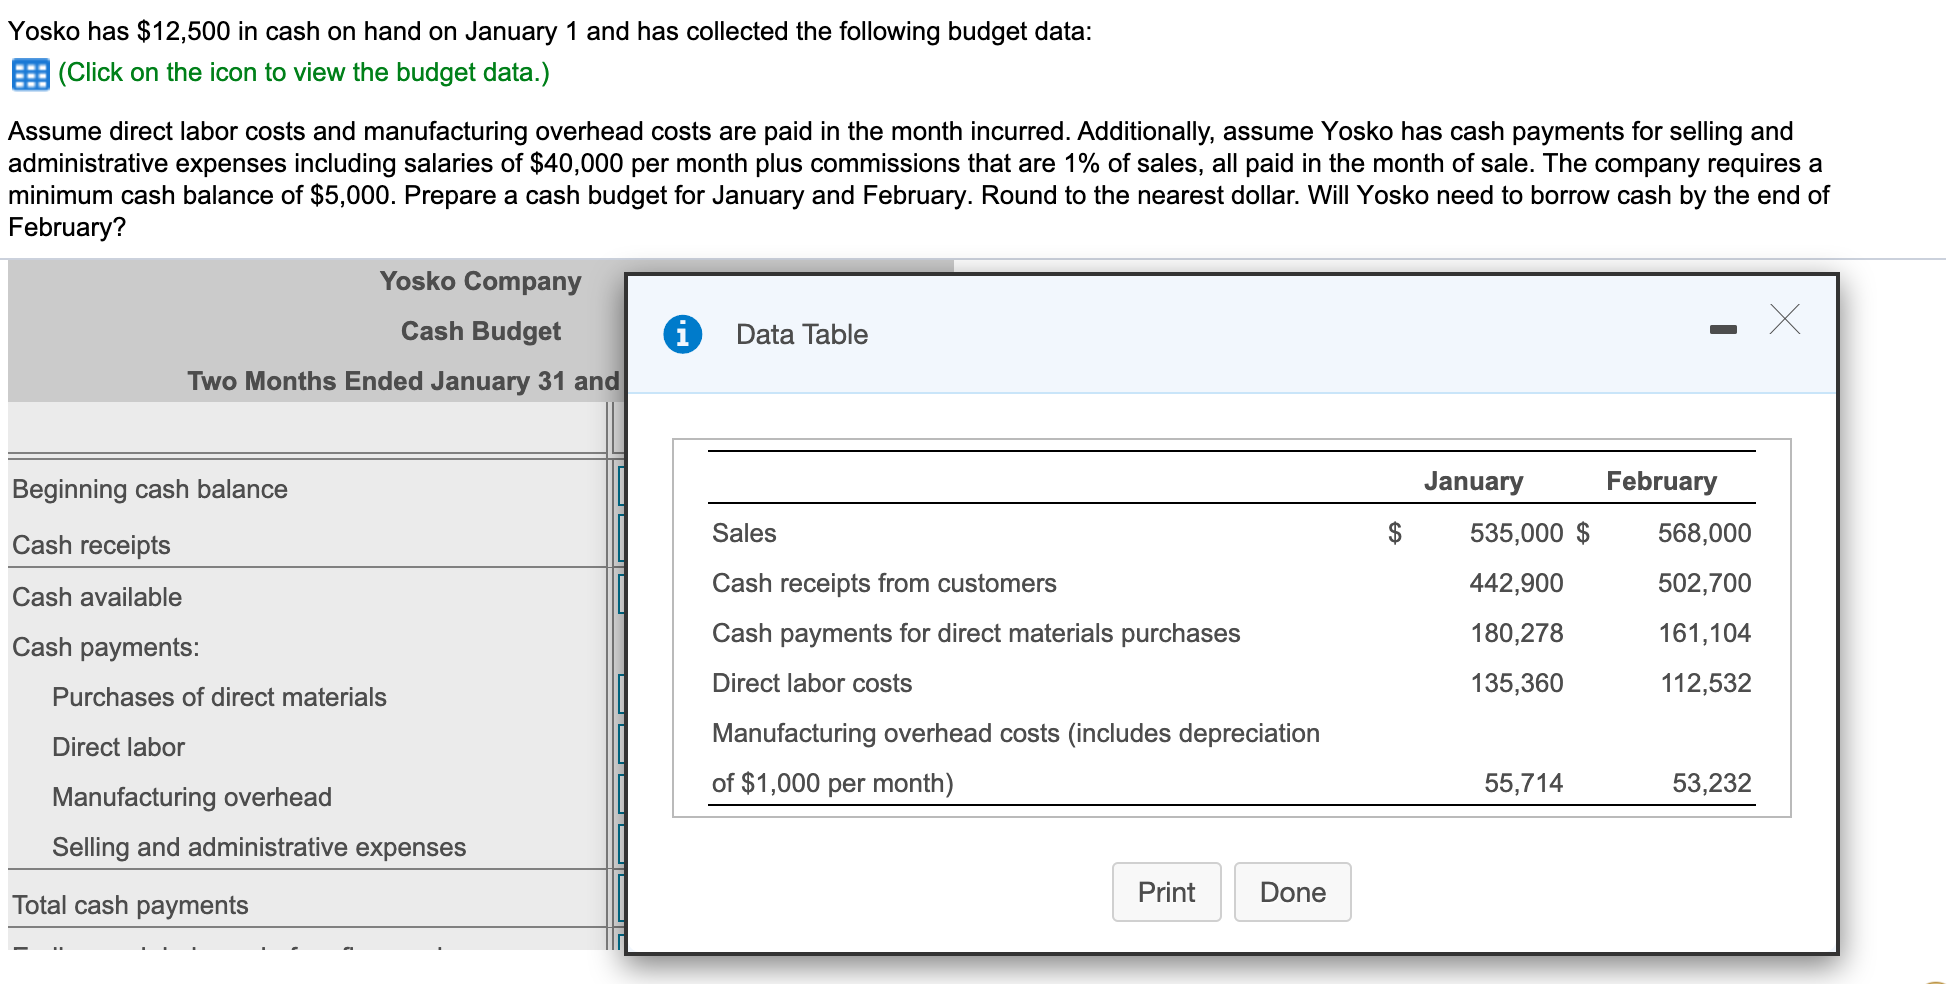
Task: Click the dash icon to collapse the dialog
Action: (x=1724, y=326)
